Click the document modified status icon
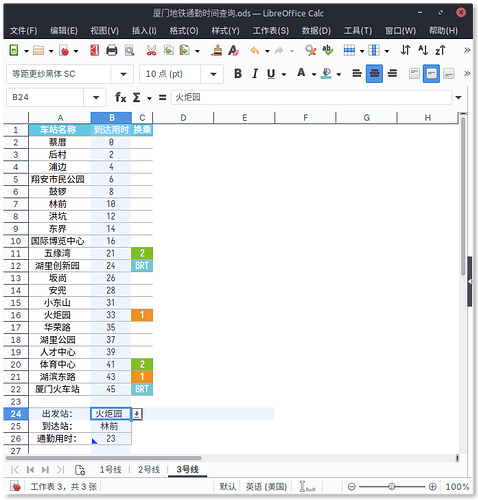This screenshot has width=478, height=500. click(15, 487)
